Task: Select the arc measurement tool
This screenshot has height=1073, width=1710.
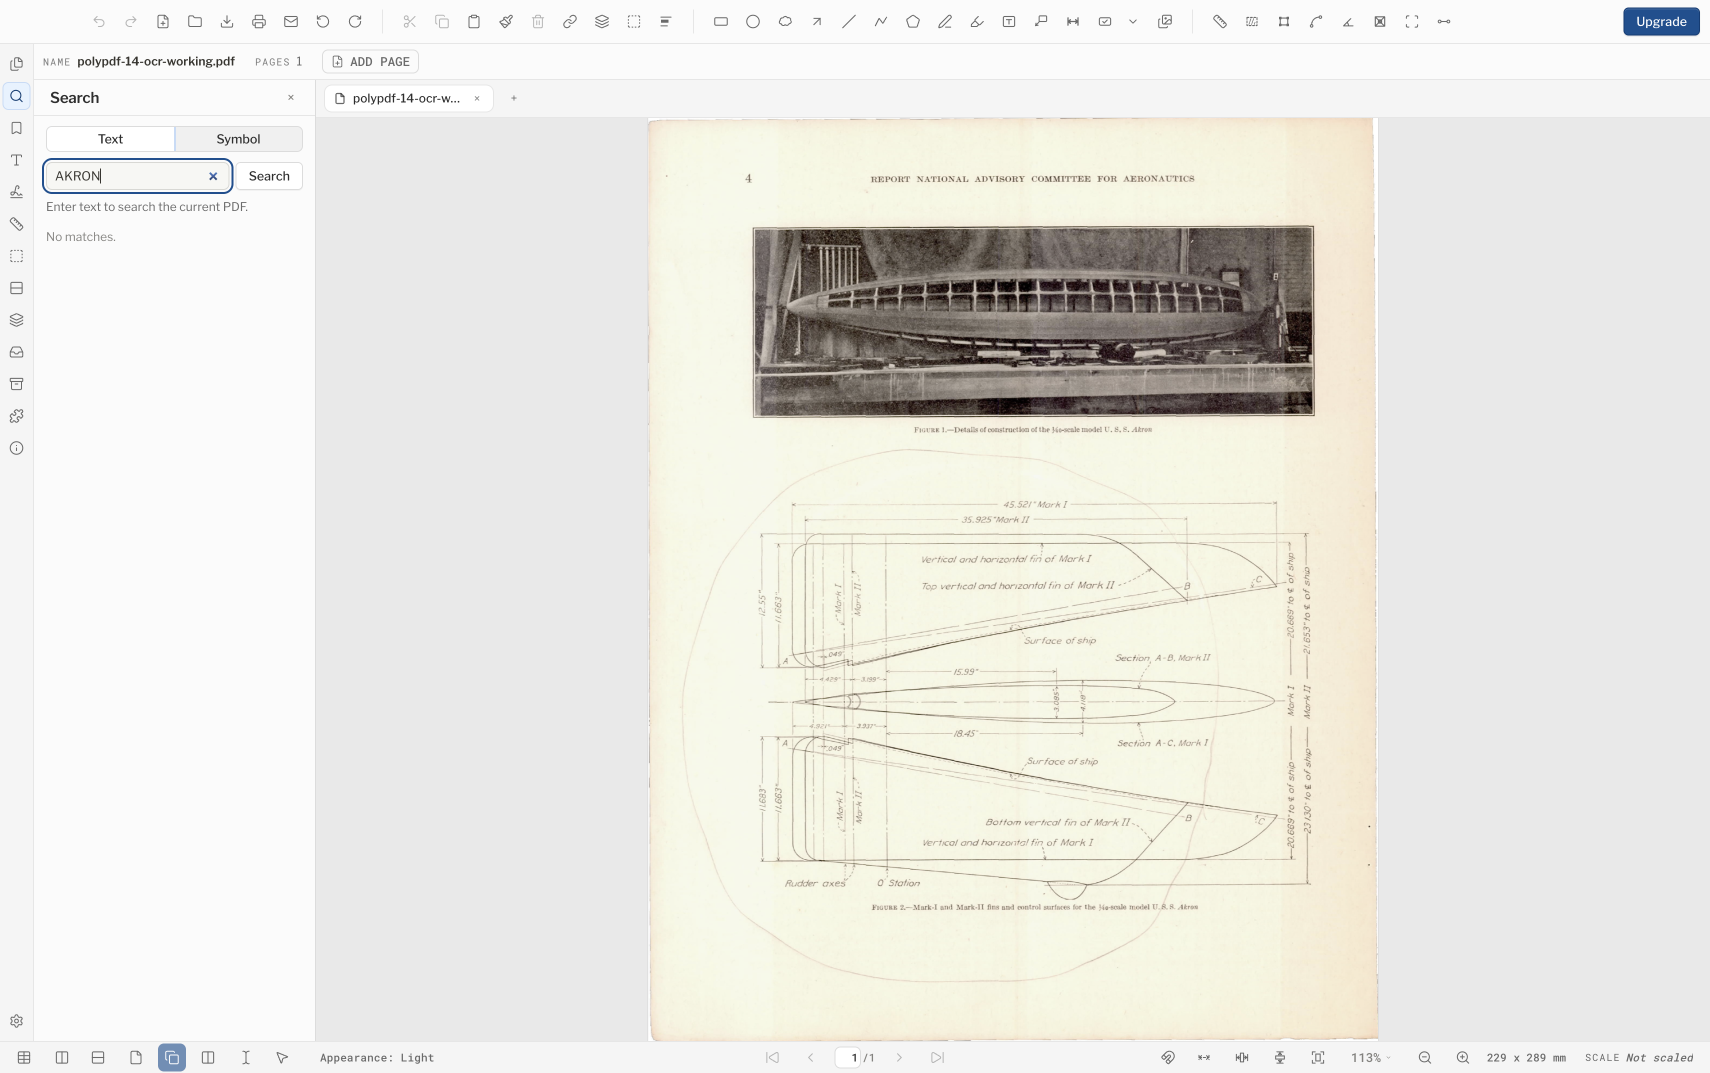Action: [1316, 21]
